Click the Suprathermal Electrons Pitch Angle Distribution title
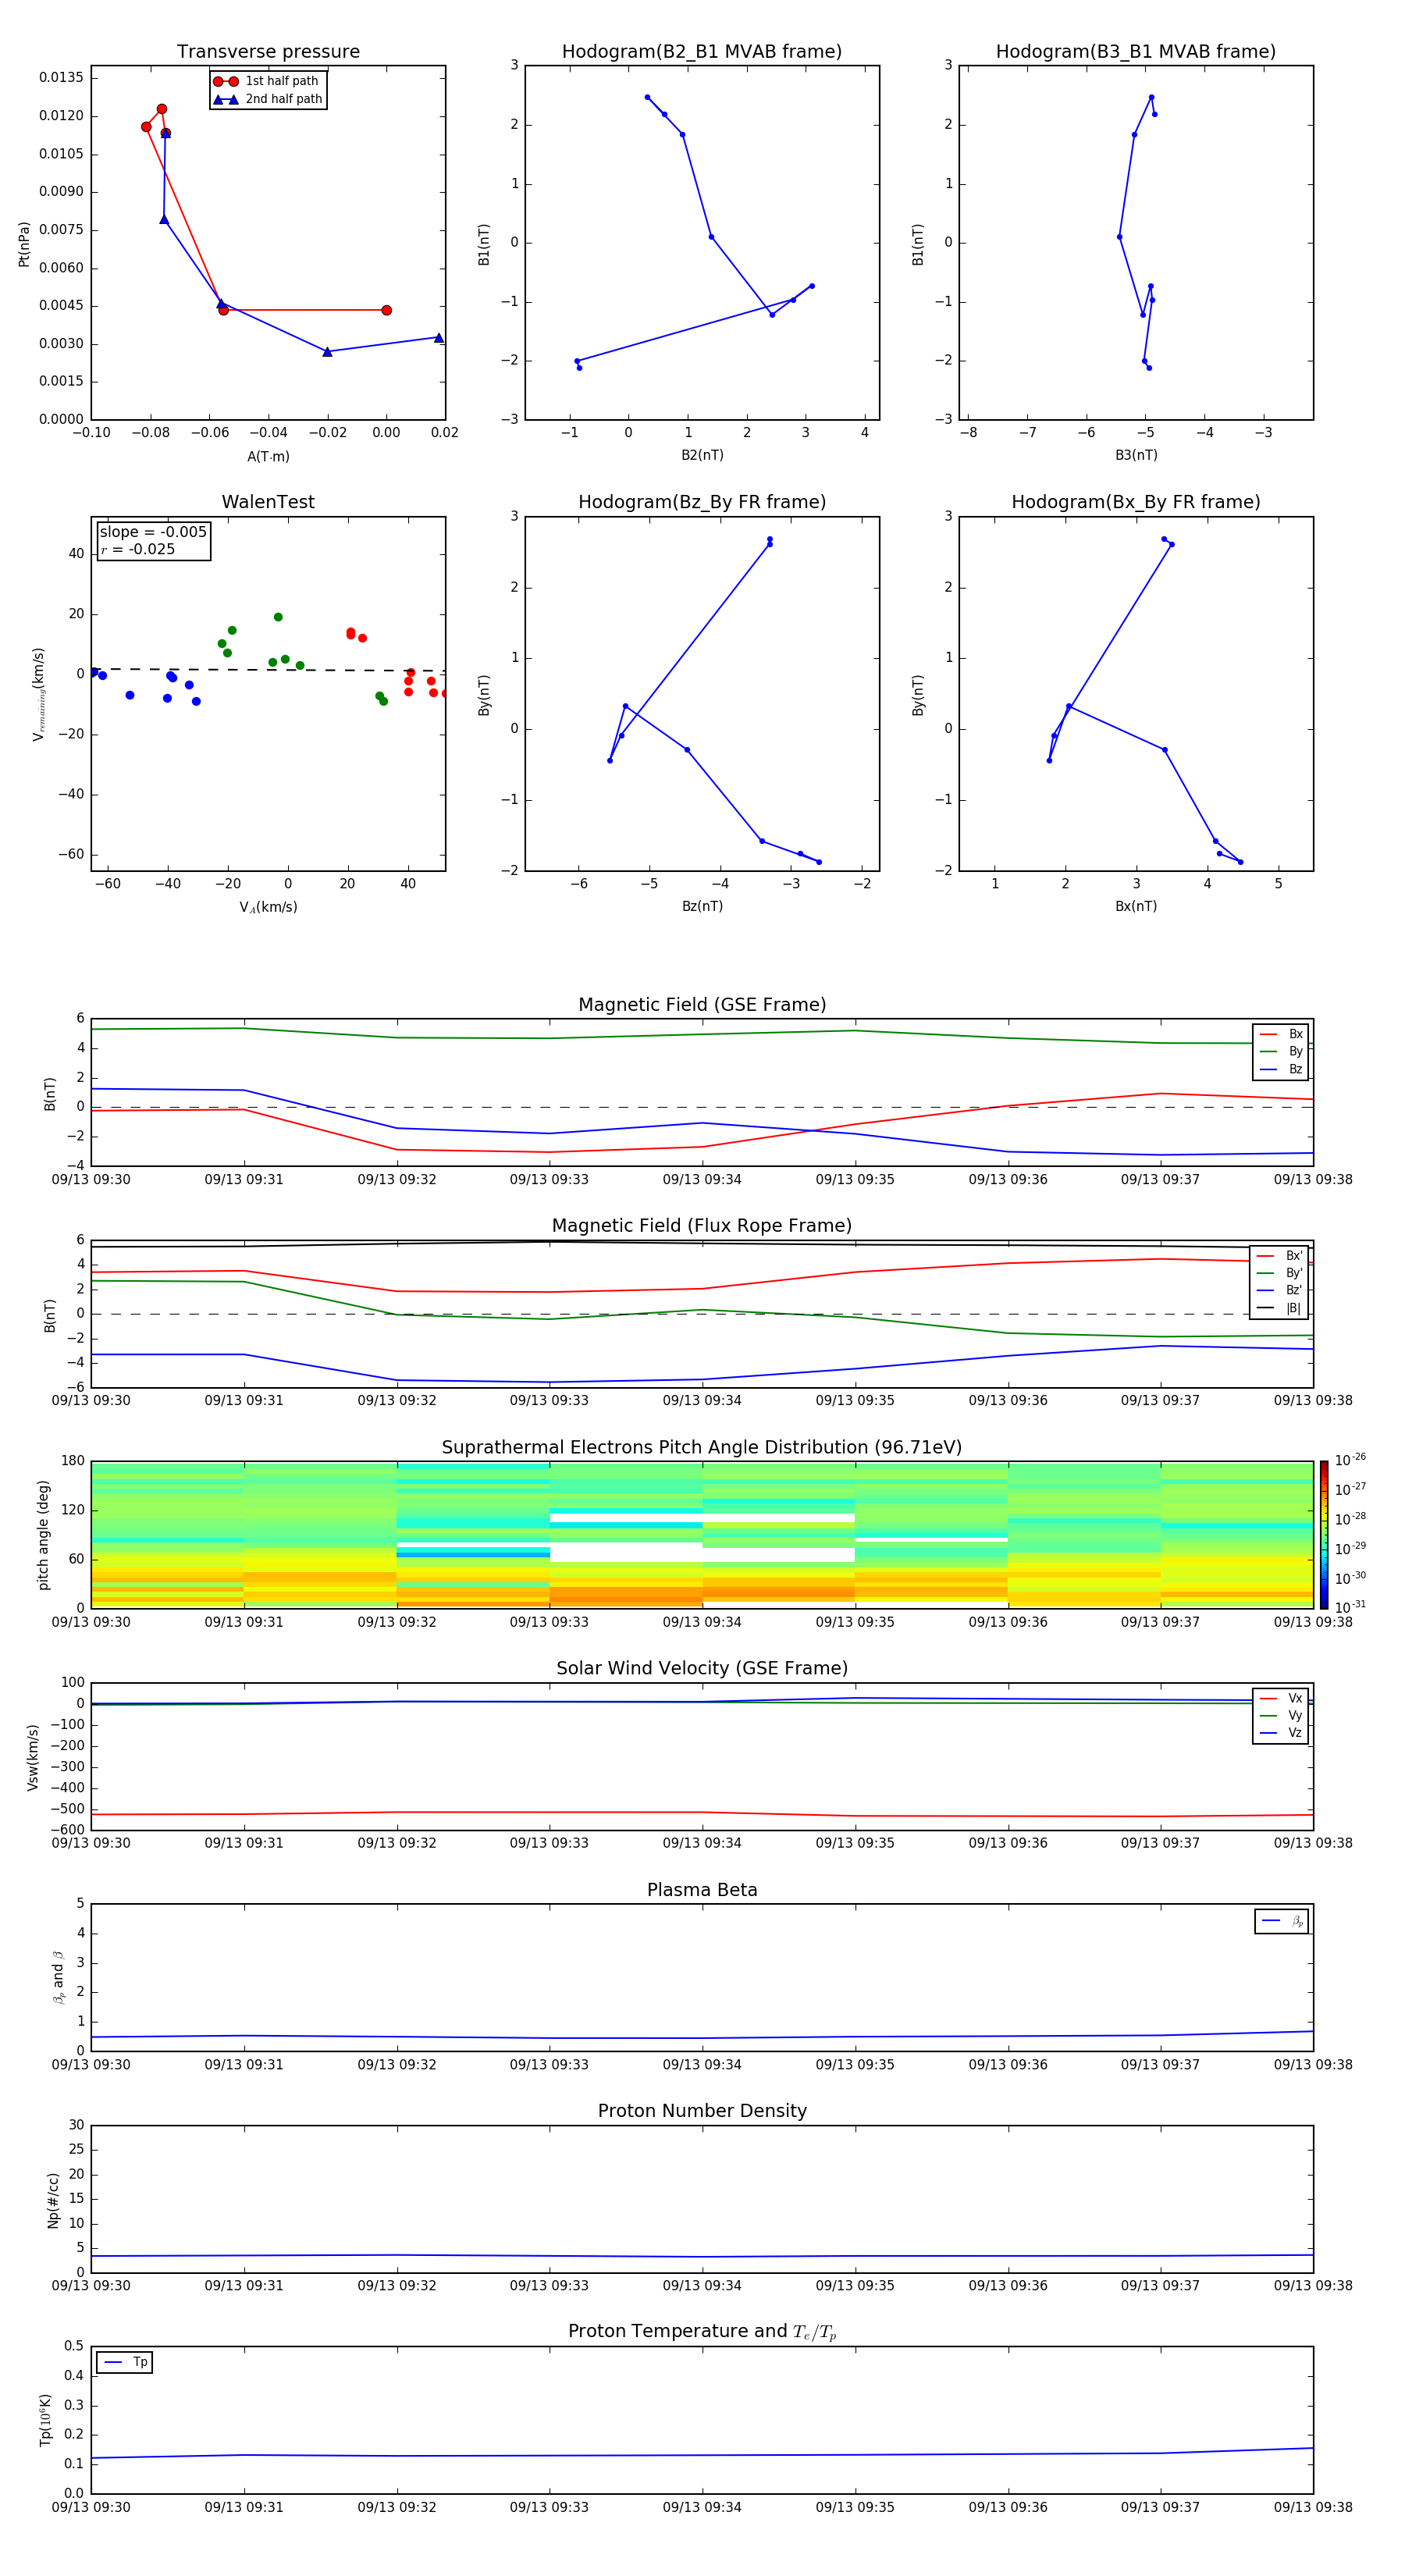 tap(702, 1447)
